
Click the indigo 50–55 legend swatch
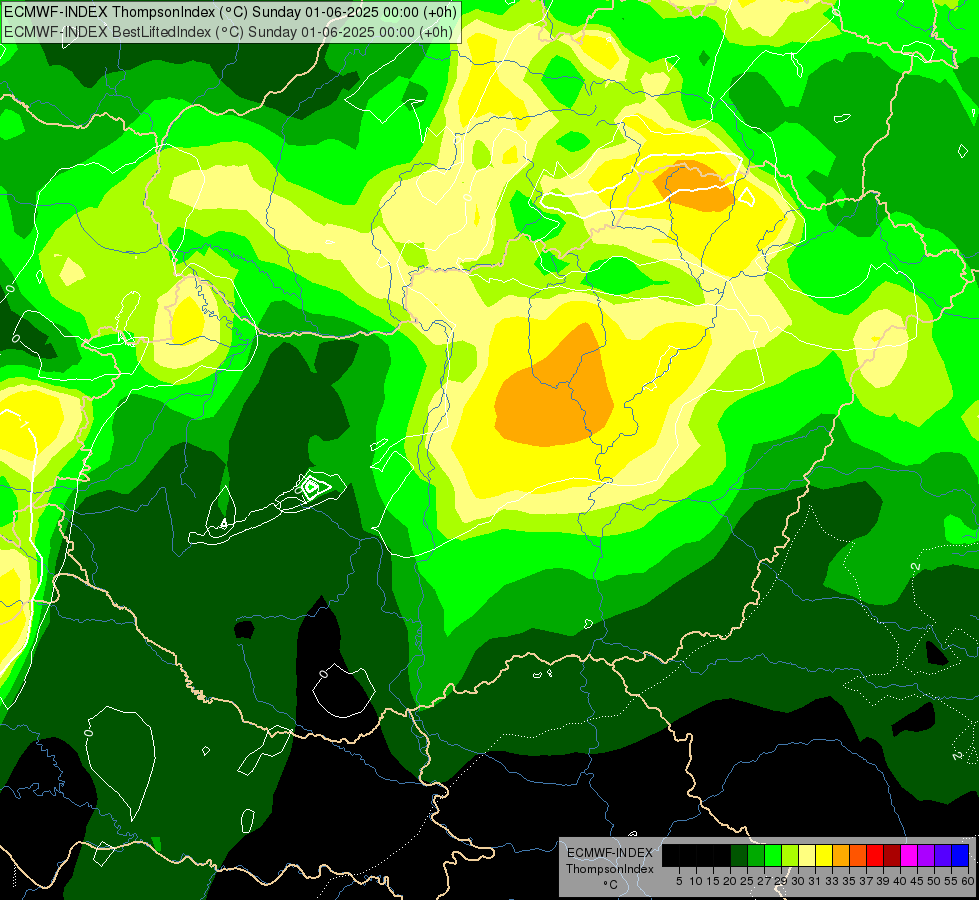[x=943, y=855]
